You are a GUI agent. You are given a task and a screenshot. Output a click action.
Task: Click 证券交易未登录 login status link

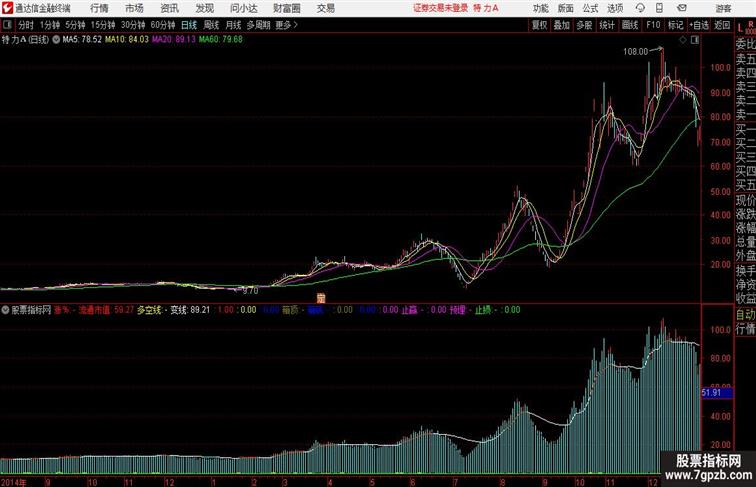point(441,8)
